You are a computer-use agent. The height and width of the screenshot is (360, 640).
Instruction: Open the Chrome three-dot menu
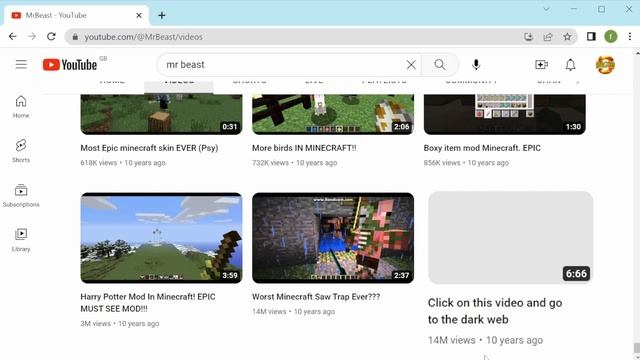630,37
